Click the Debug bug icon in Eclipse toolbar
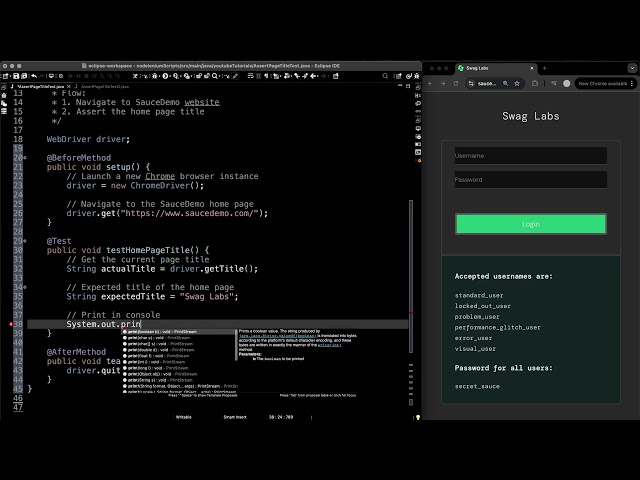 tap(155, 76)
